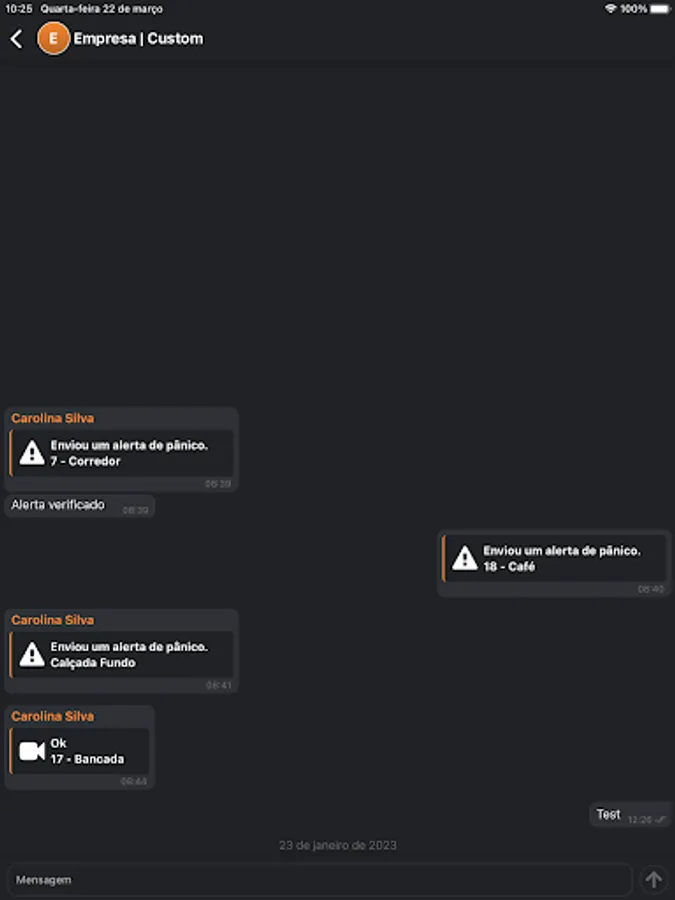The width and height of the screenshot is (675, 900).
Task: Tap the "23 de janeiro de 2023" date separator
Action: pyautogui.click(x=337, y=843)
